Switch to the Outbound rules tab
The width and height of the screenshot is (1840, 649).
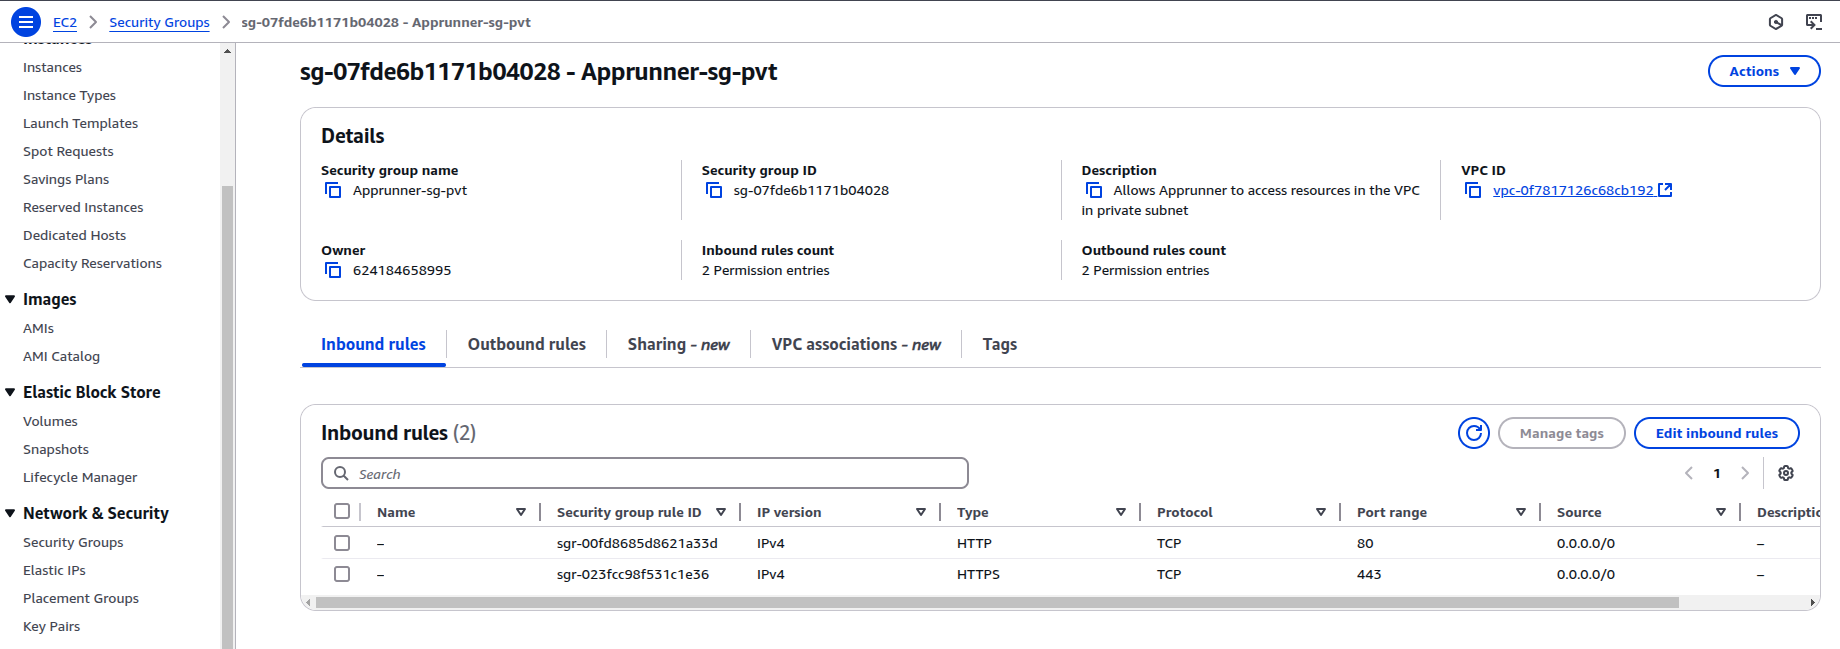click(526, 344)
